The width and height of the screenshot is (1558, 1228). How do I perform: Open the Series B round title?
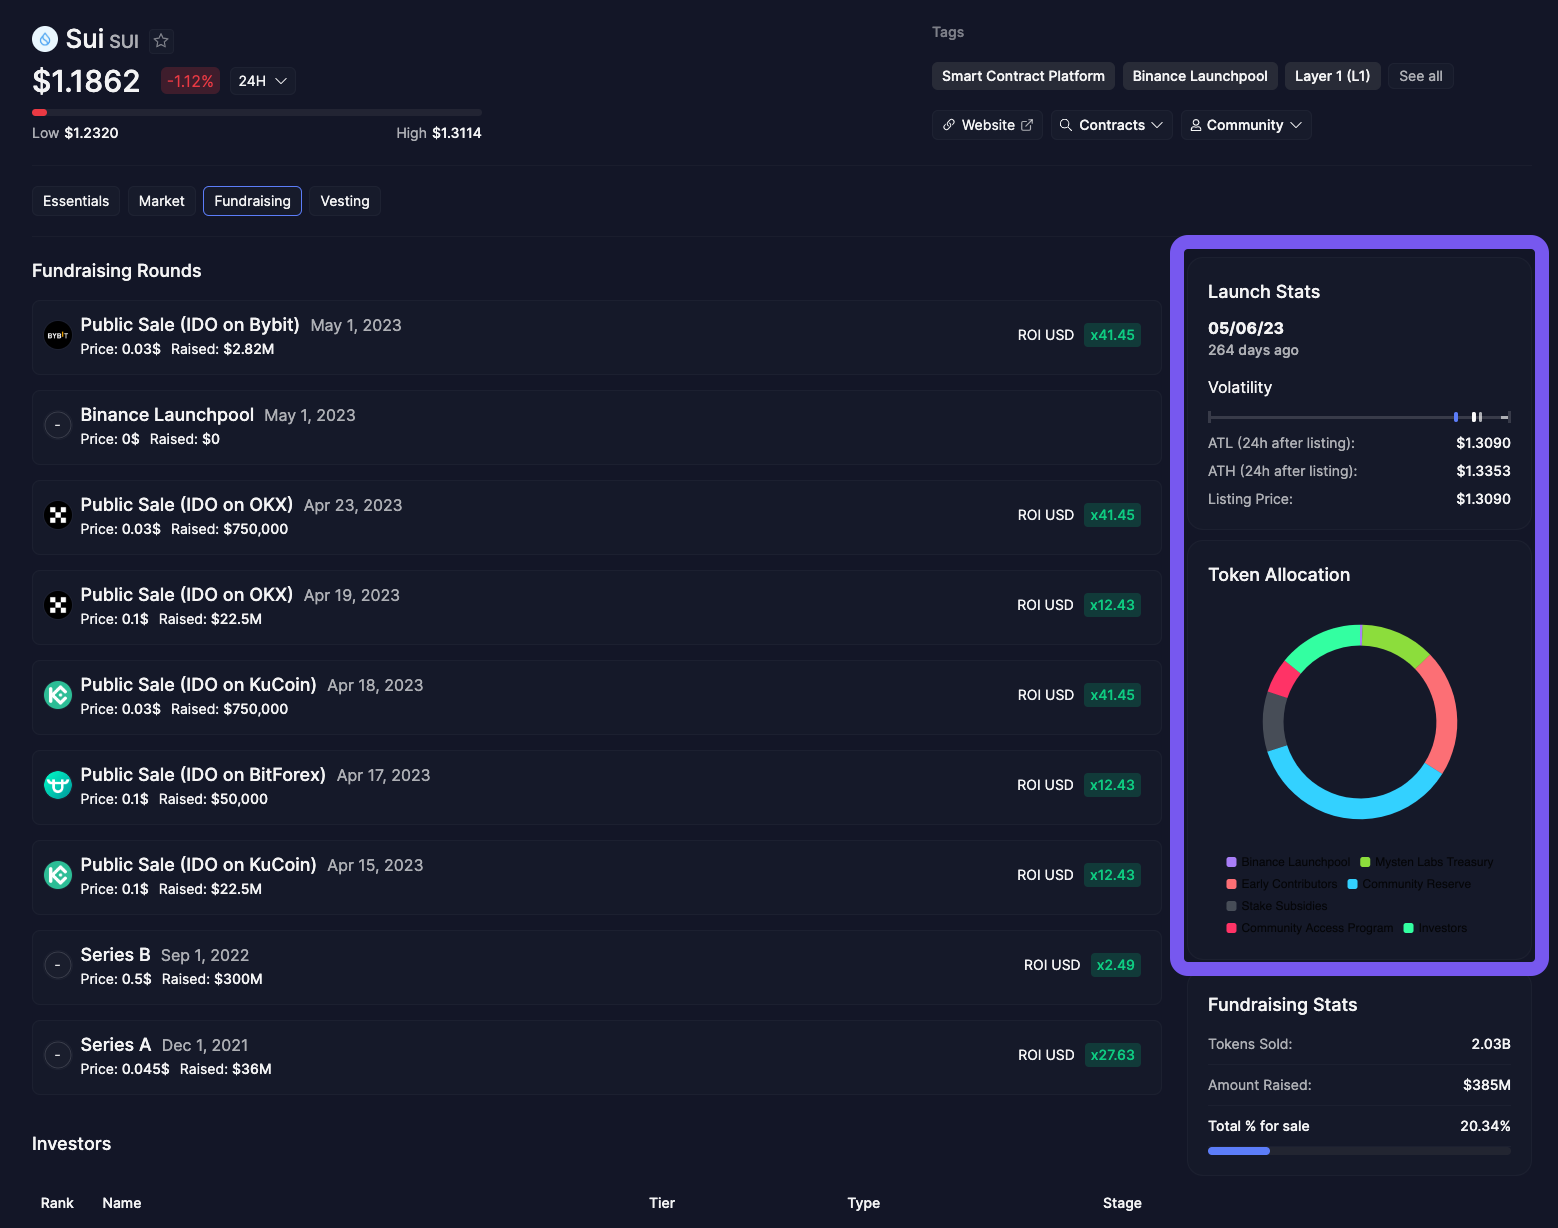[115, 955]
